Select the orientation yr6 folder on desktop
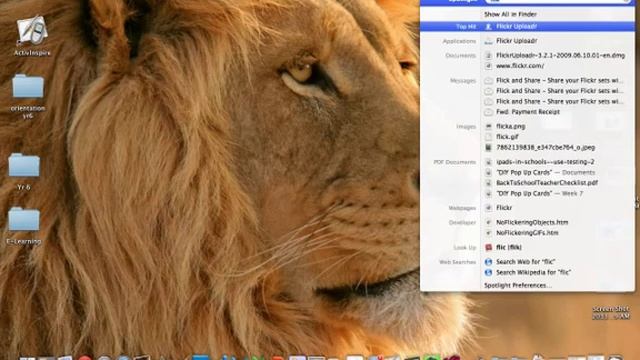The width and height of the screenshot is (640, 360). point(28,87)
